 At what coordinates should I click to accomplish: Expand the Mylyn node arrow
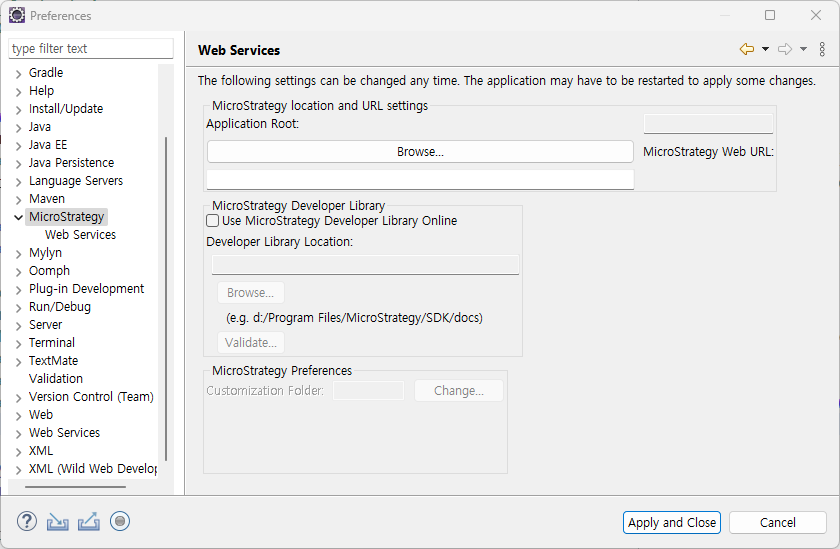(x=19, y=254)
